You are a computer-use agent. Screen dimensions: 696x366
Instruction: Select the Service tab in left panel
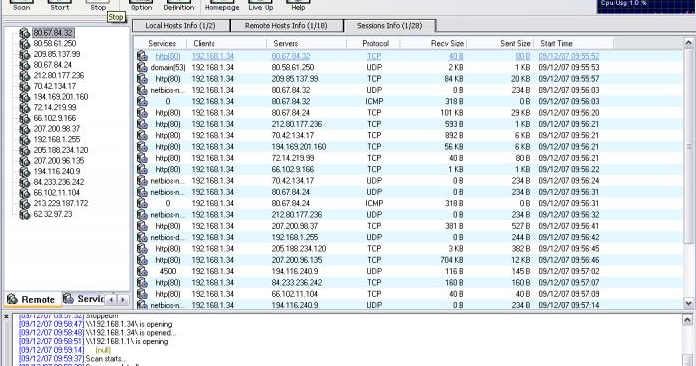(x=83, y=299)
